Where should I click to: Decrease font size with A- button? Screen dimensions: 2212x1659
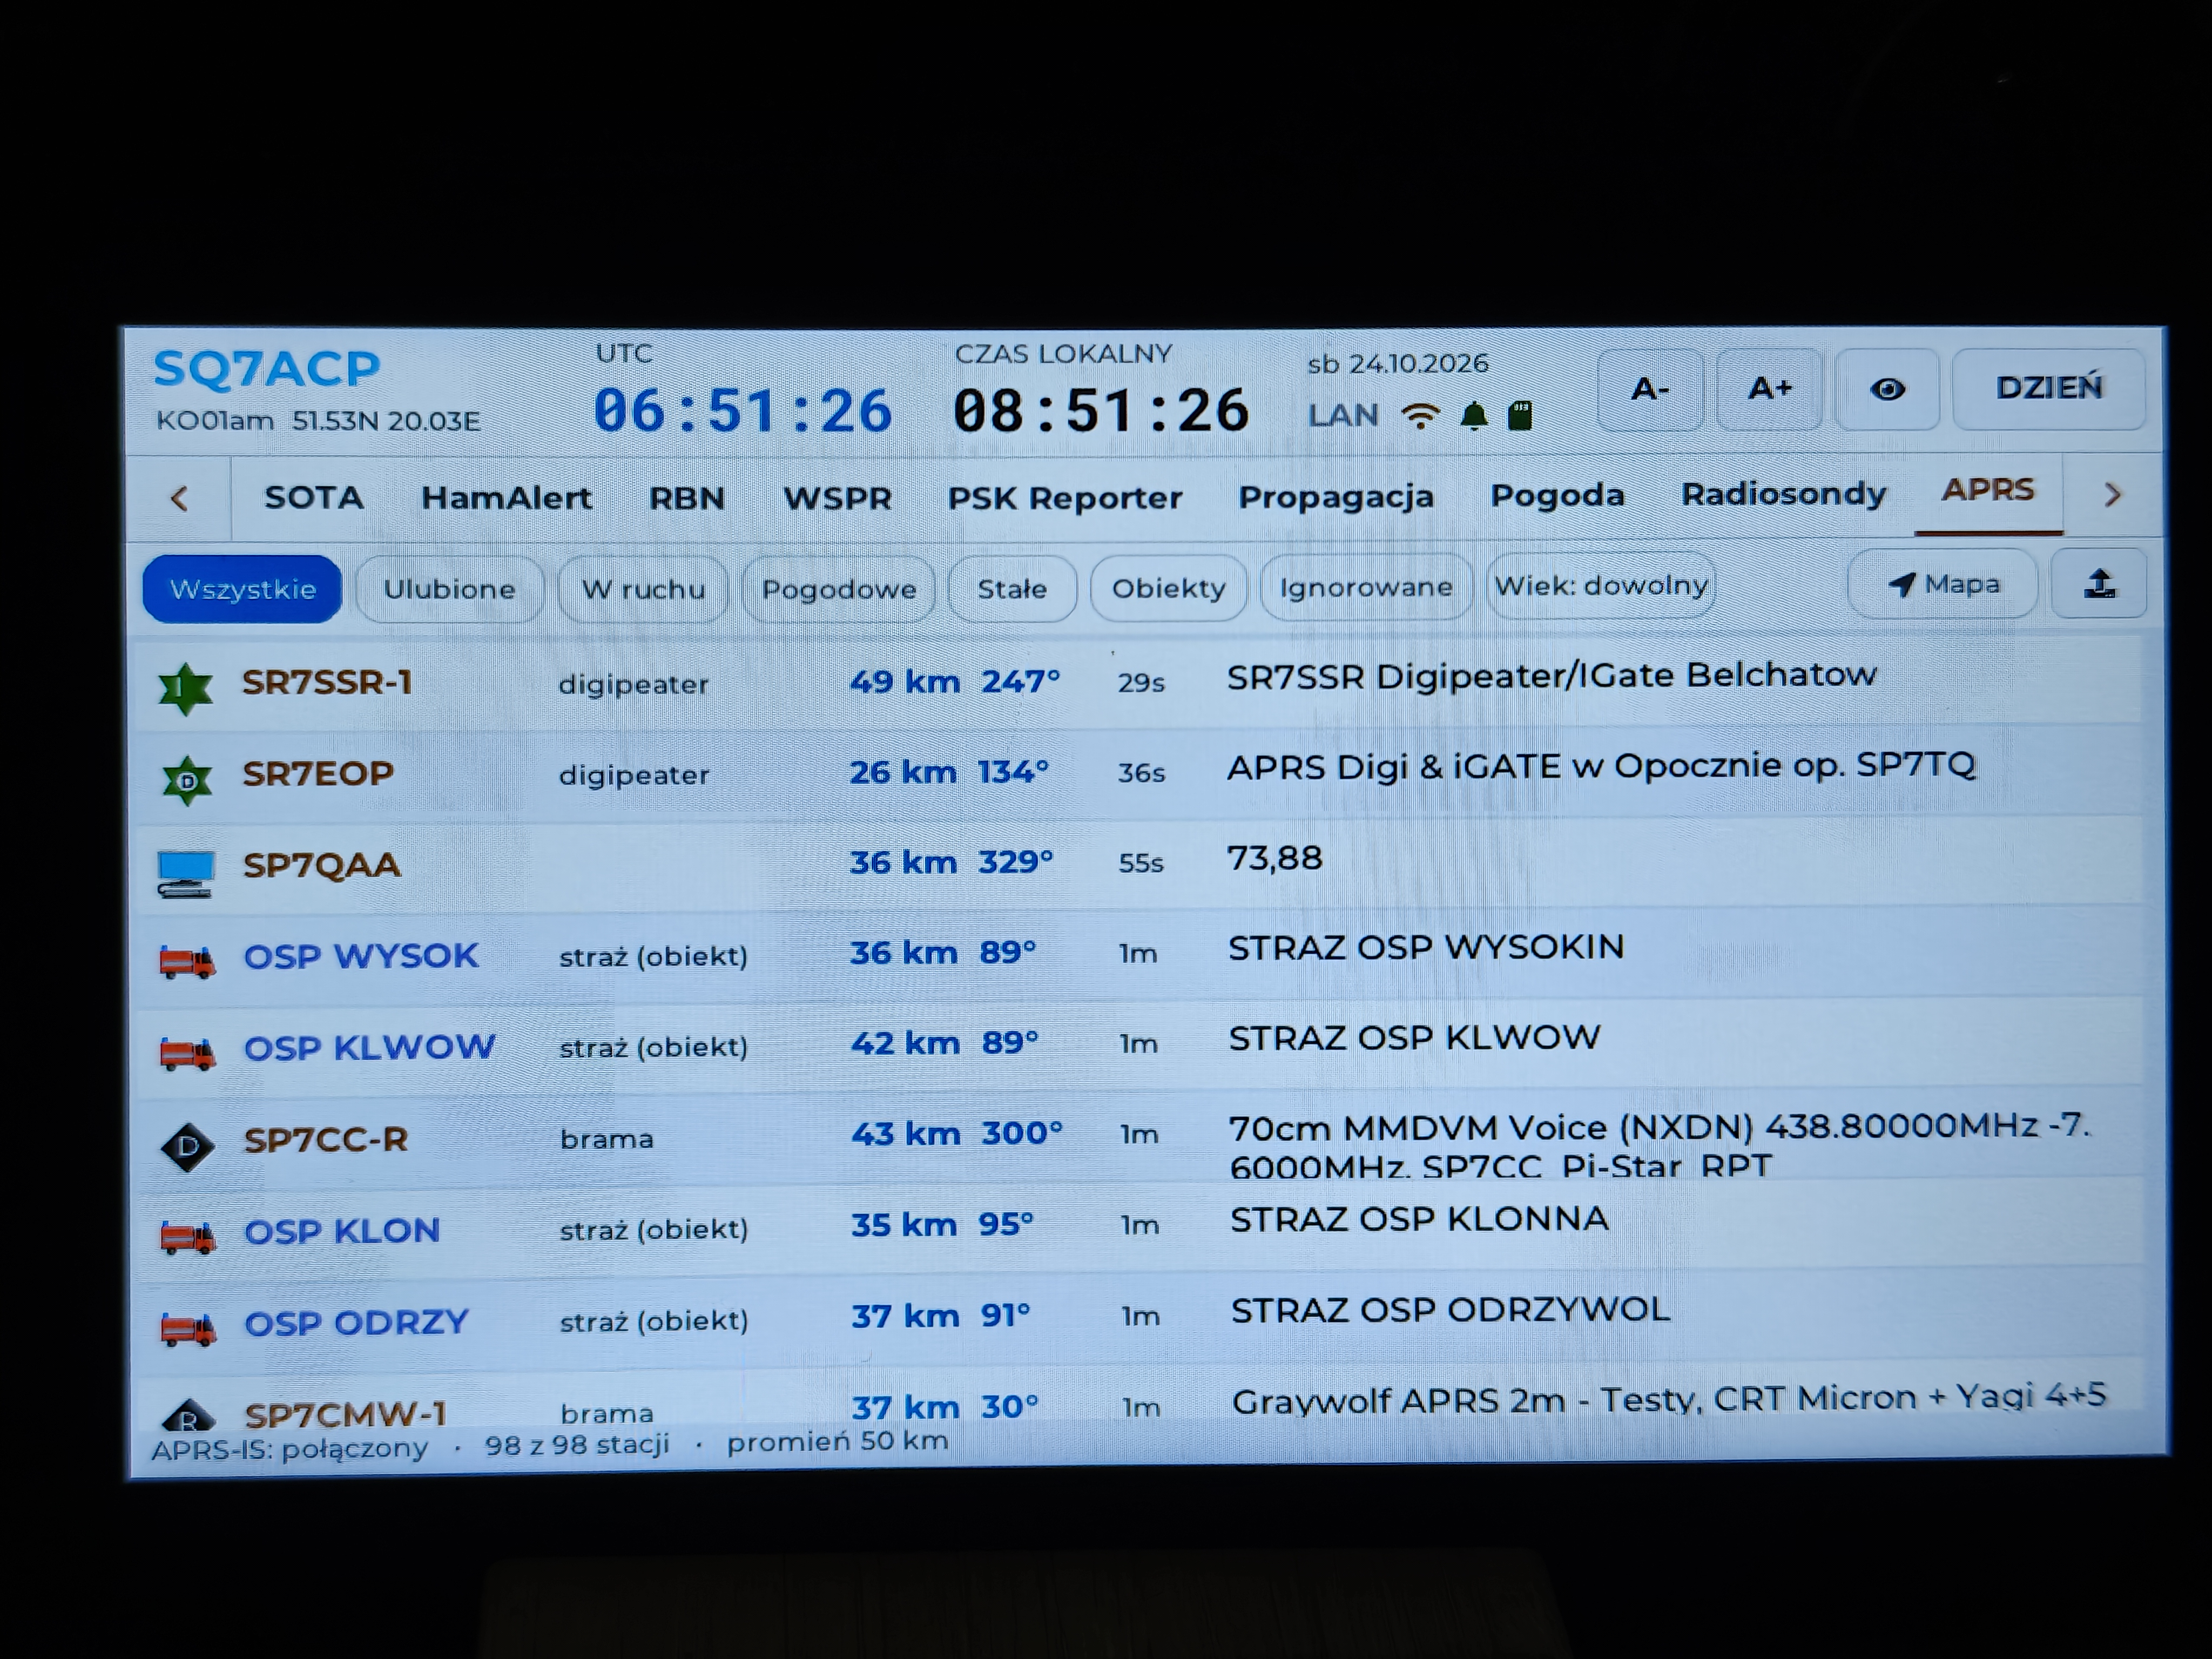pos(1650,389)
